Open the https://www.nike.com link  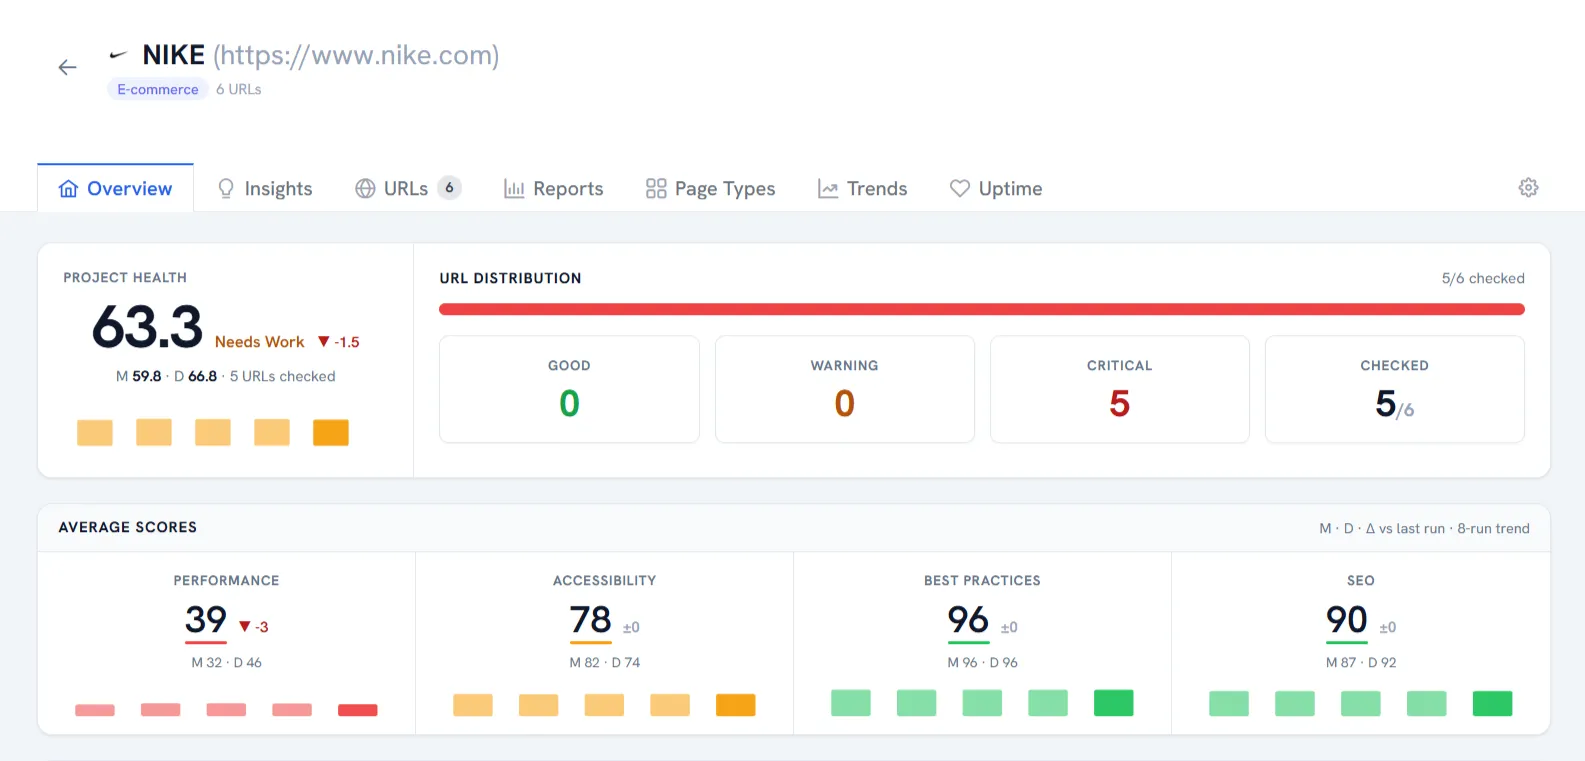click(356, 55)
